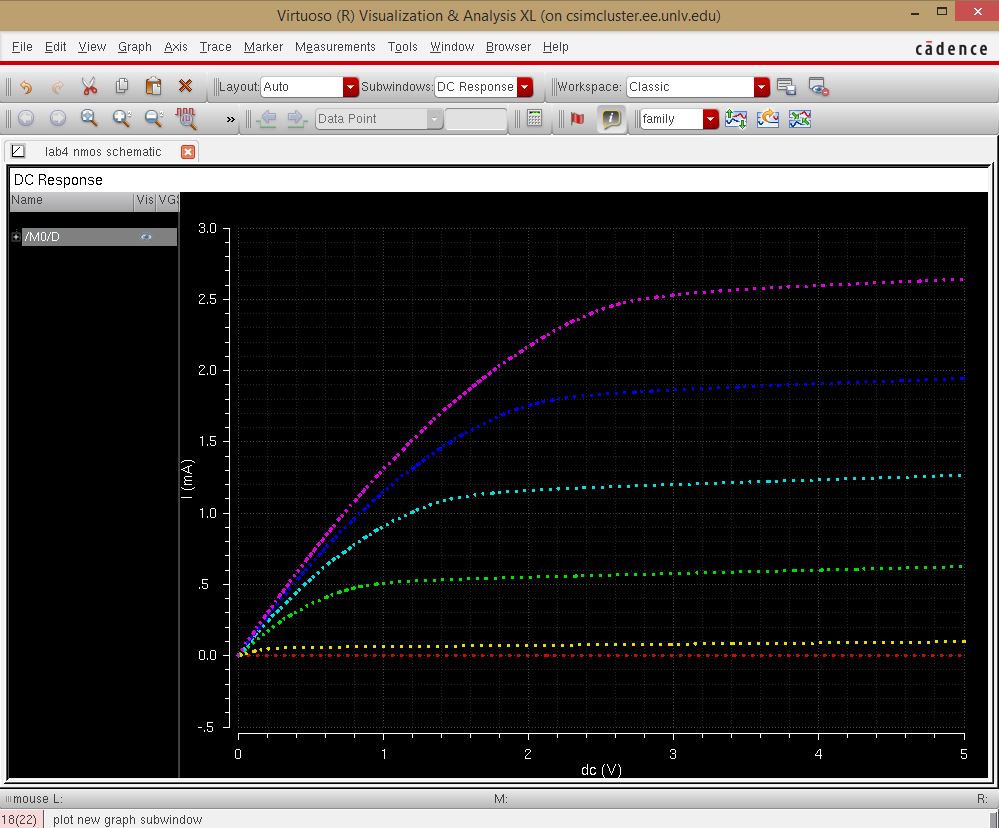Toggle the info balloon button
The image size is (999, 828).
611,119
